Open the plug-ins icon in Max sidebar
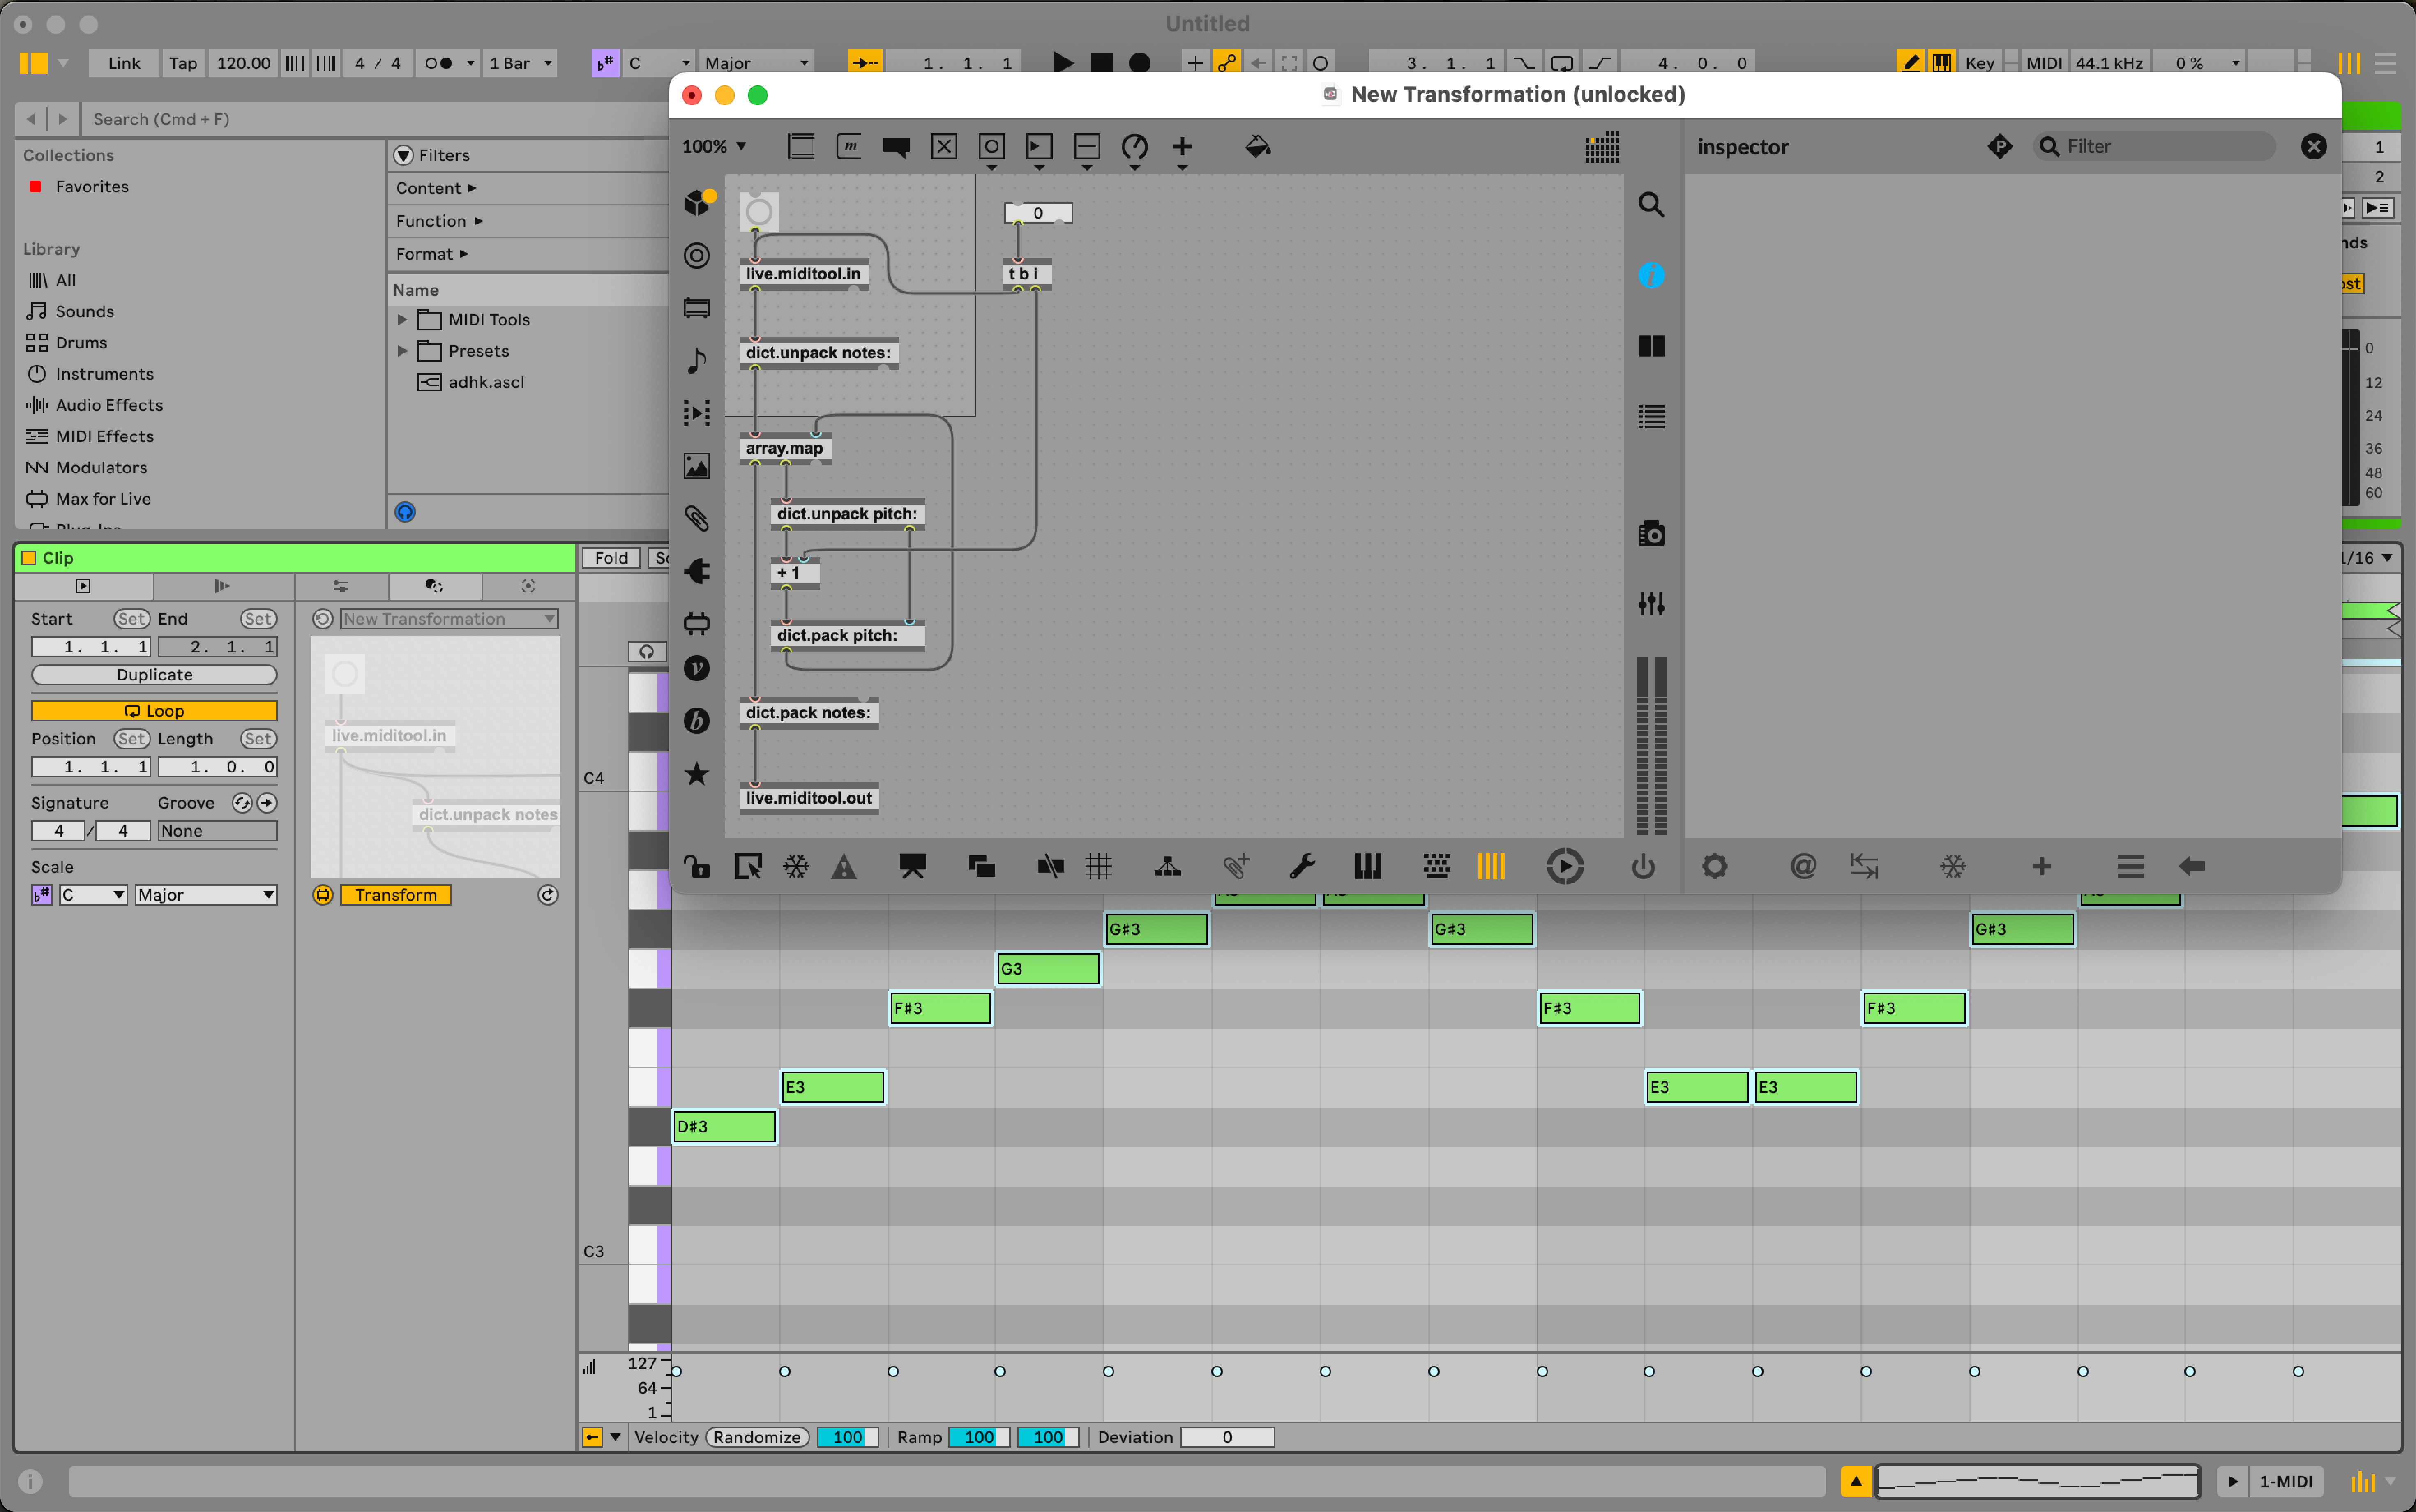Screen dimensions: 2416x1512 coord(697,571)
